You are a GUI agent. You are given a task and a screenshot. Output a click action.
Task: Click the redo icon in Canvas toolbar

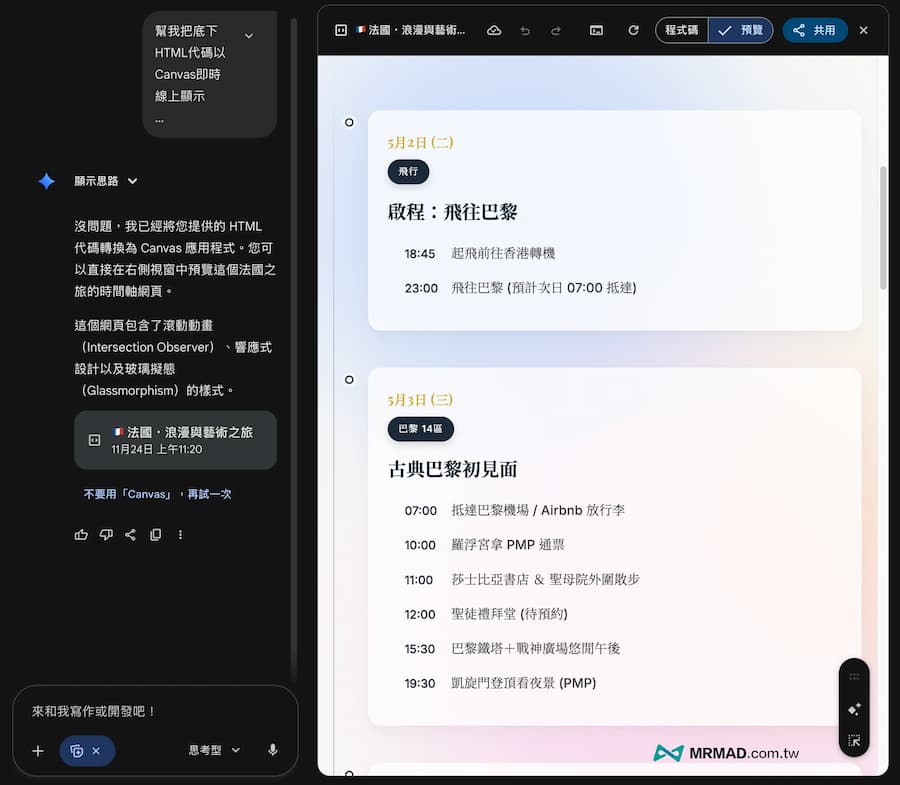coord(555,30)
